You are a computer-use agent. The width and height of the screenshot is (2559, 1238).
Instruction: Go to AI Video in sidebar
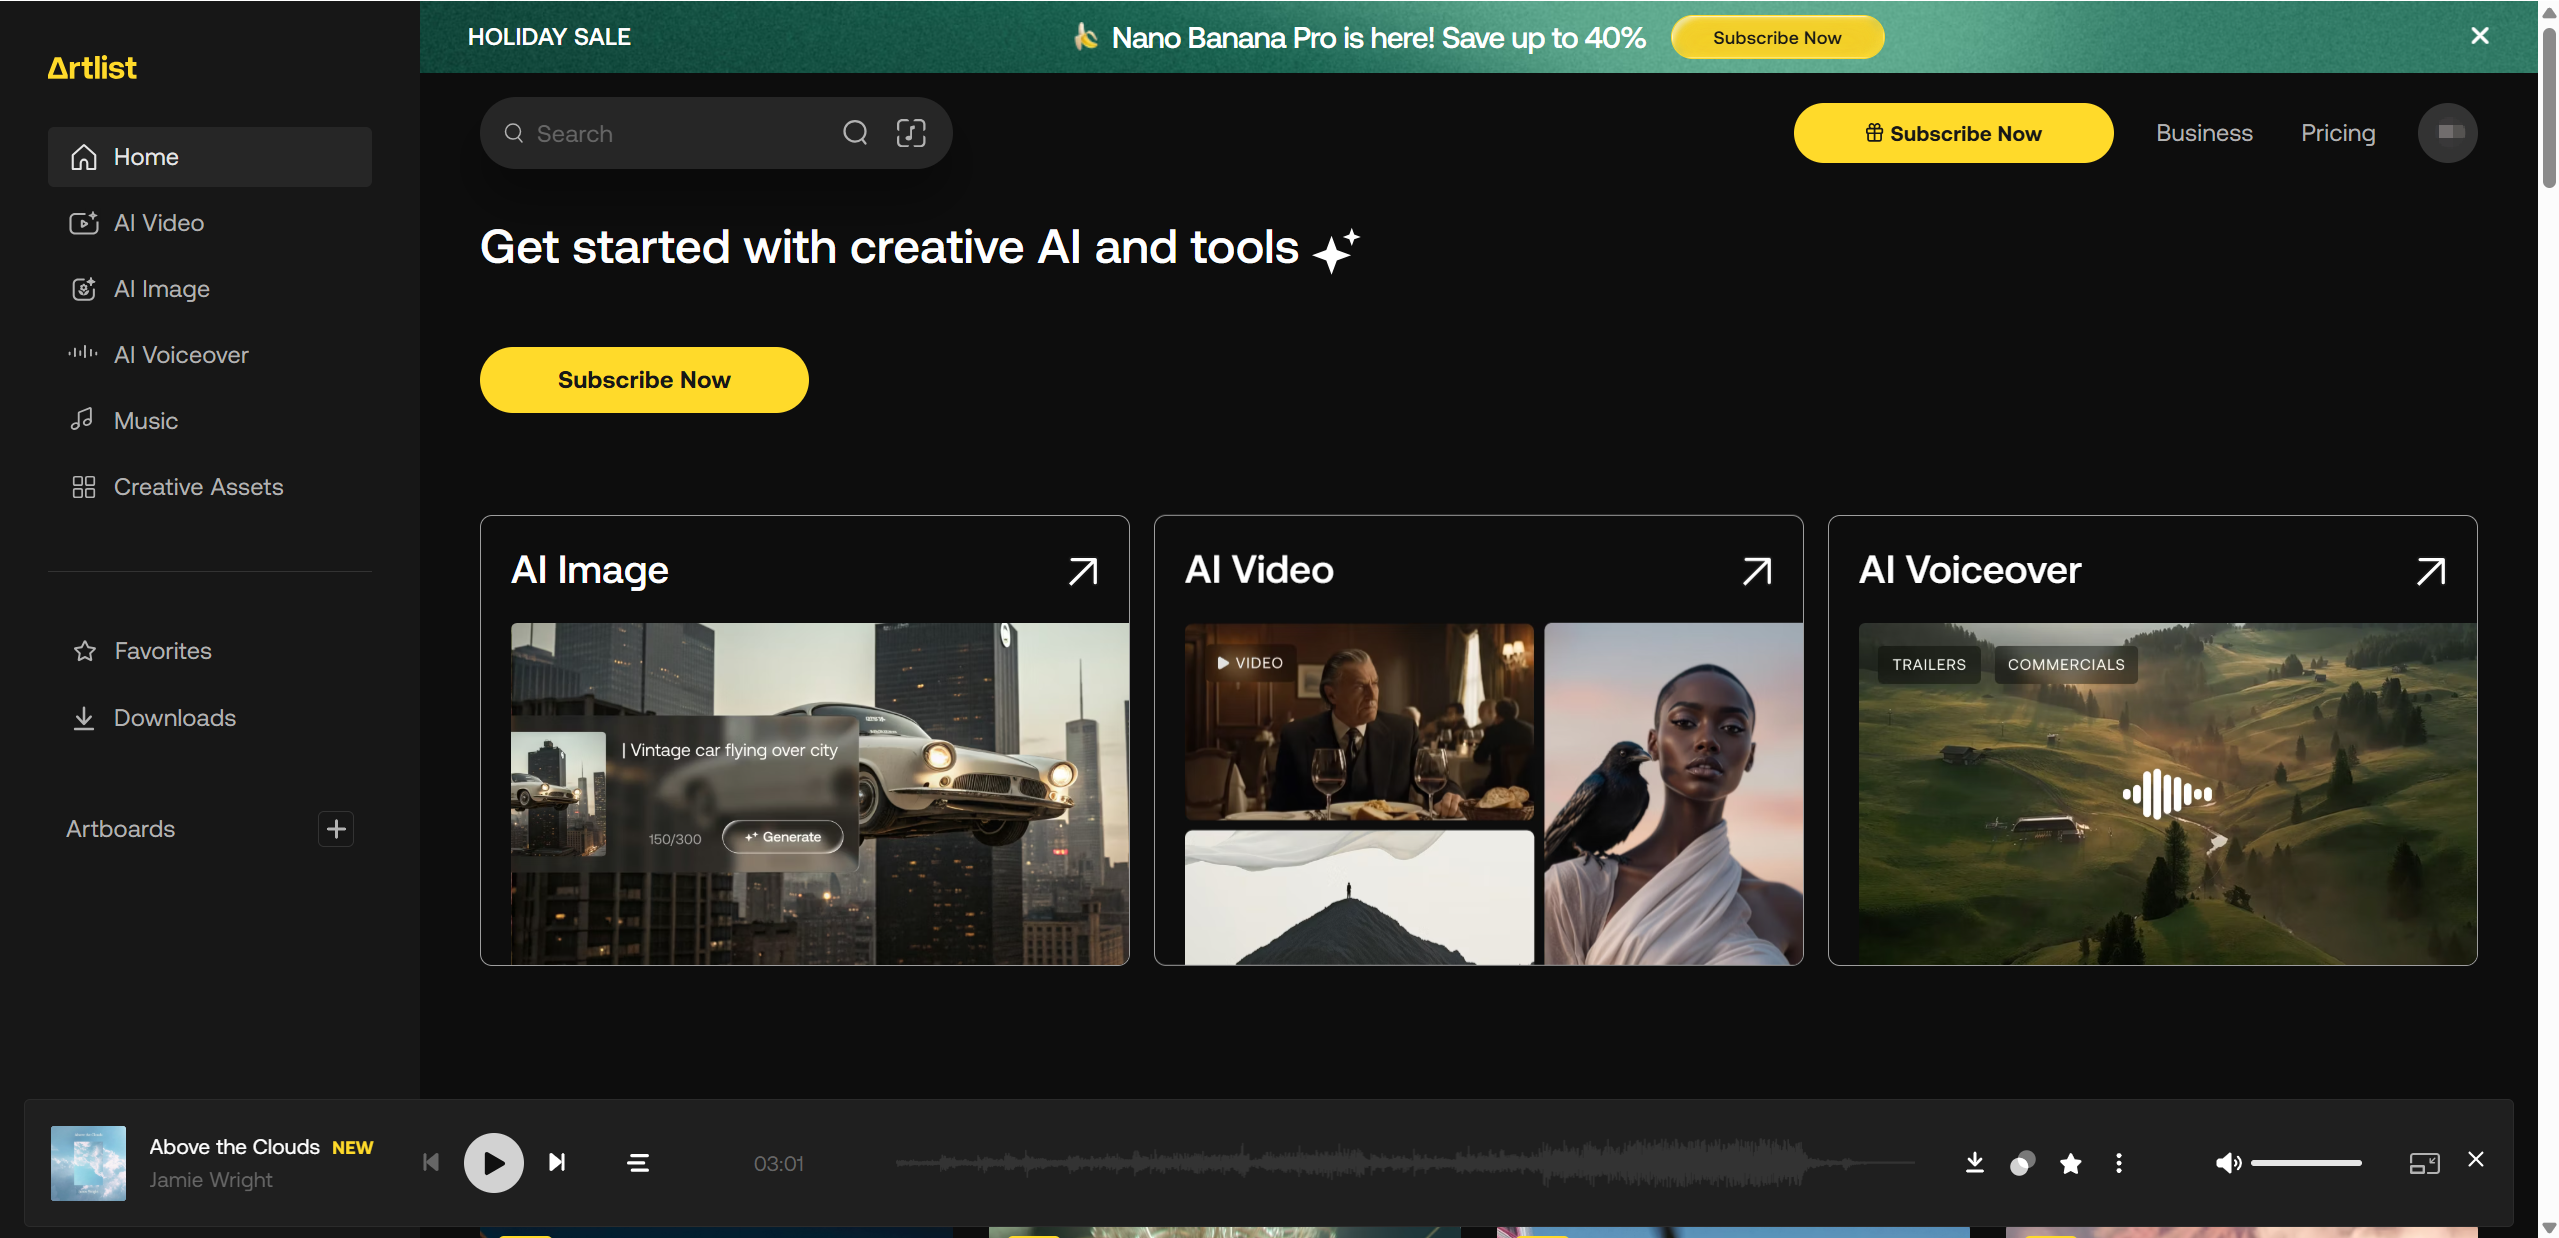159,223
